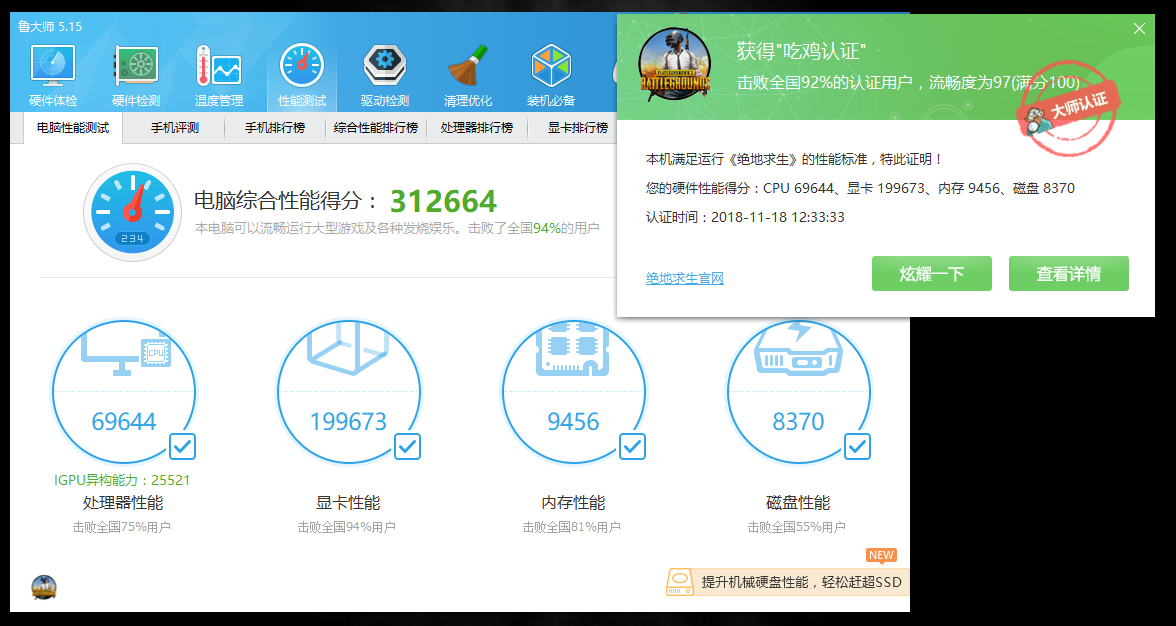Switch to 手机排行榜 tab
The image size is (1176, 626).
coord(275,127)
